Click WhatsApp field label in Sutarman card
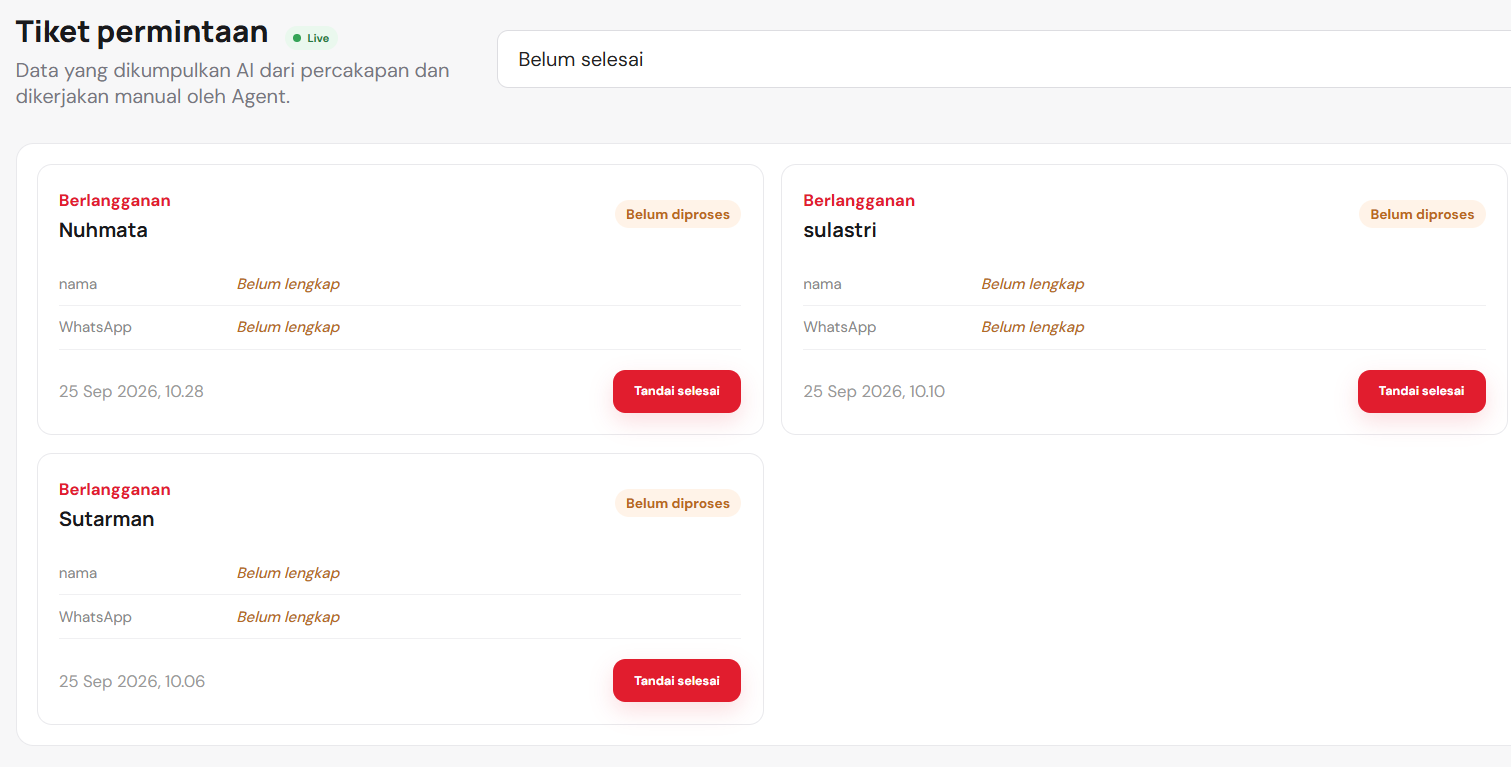The image size is (1511, 767). tap(95, 617)
